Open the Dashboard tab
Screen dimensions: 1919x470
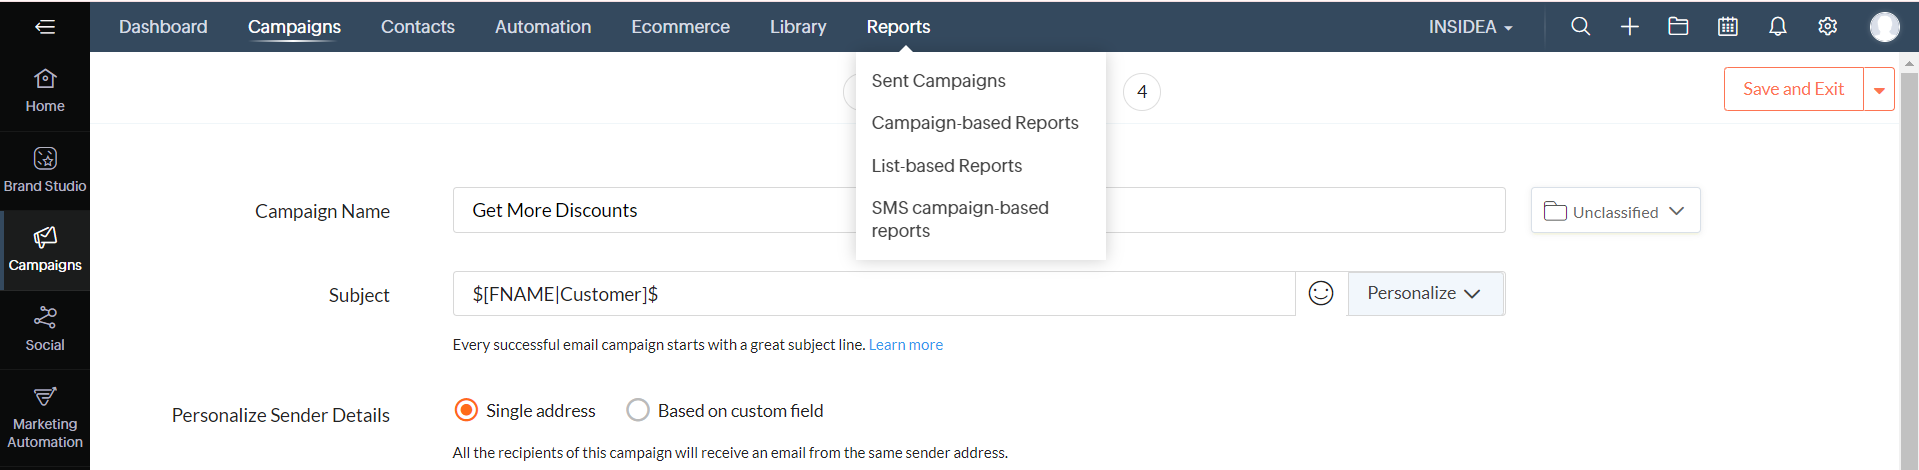coord(163,27)
